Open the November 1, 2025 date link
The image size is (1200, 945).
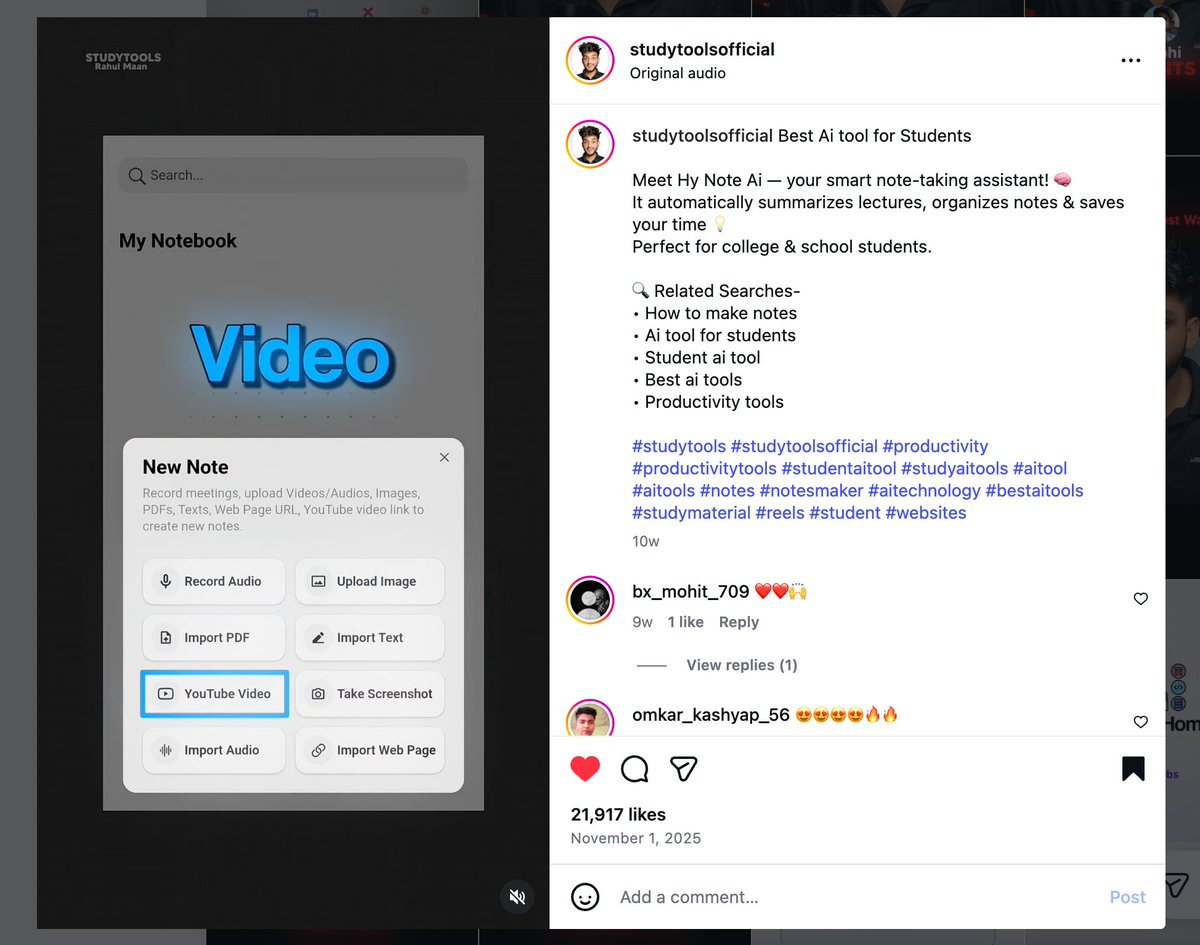636,838
